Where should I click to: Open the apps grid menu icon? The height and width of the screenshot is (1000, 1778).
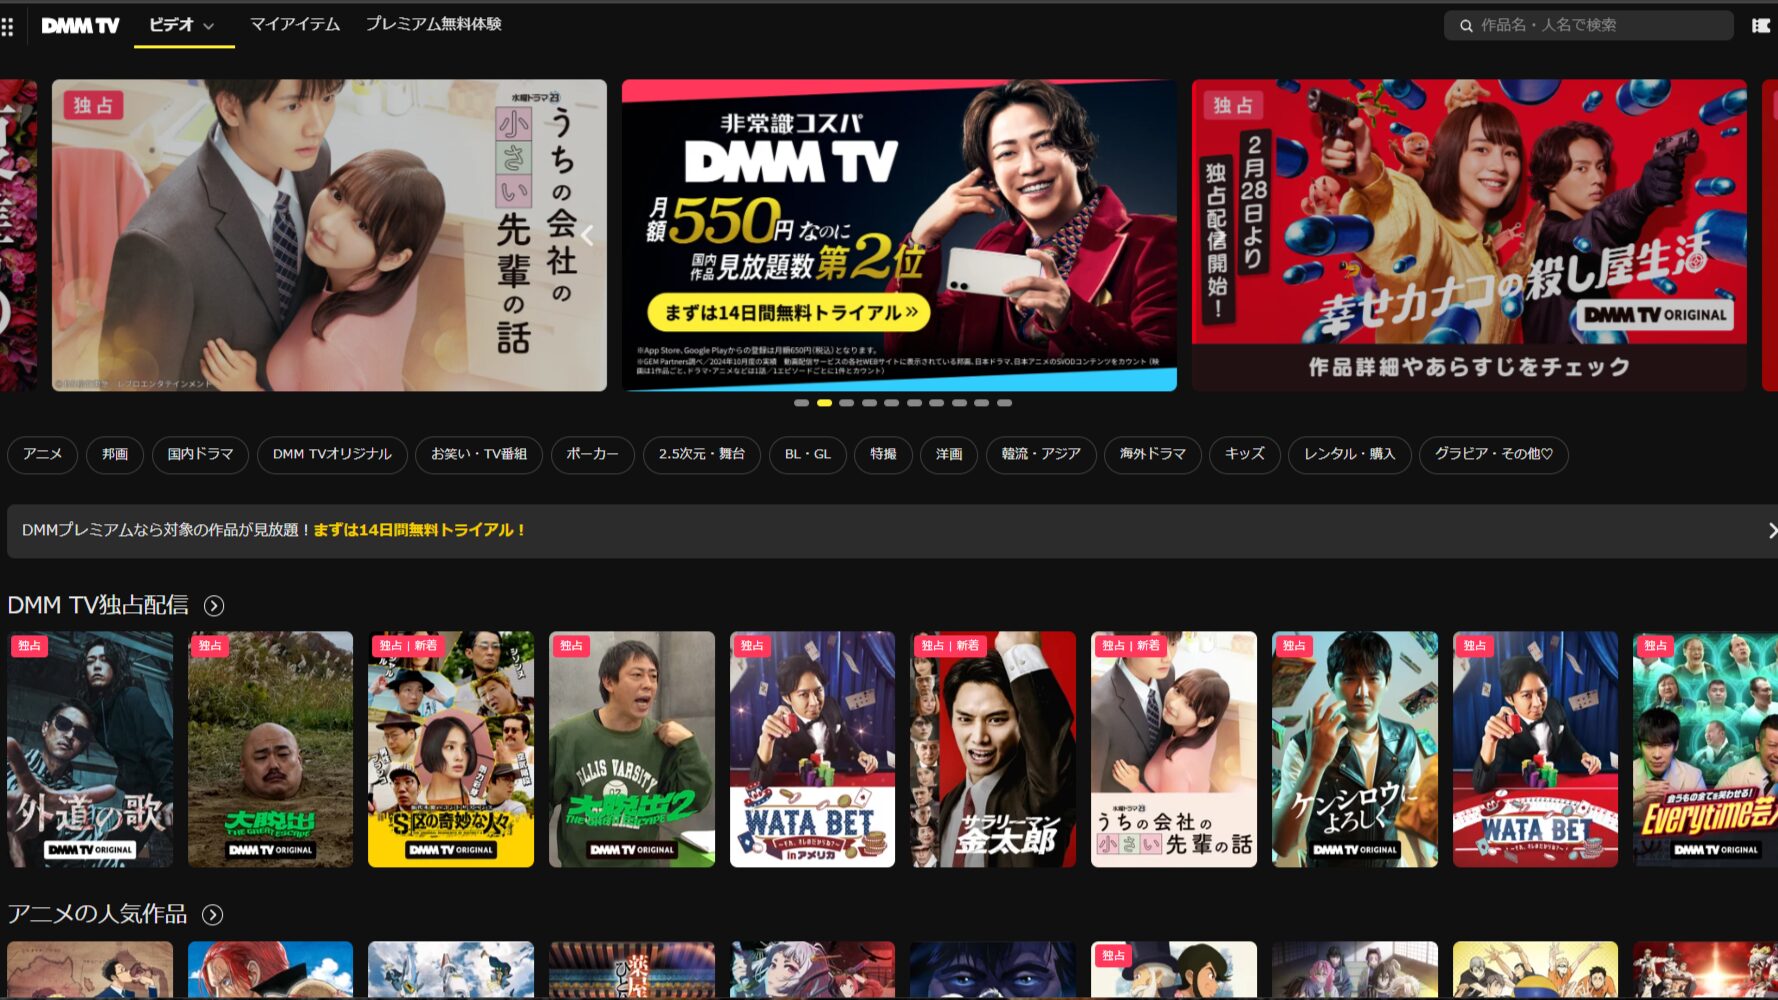click(x=7, y=26)
